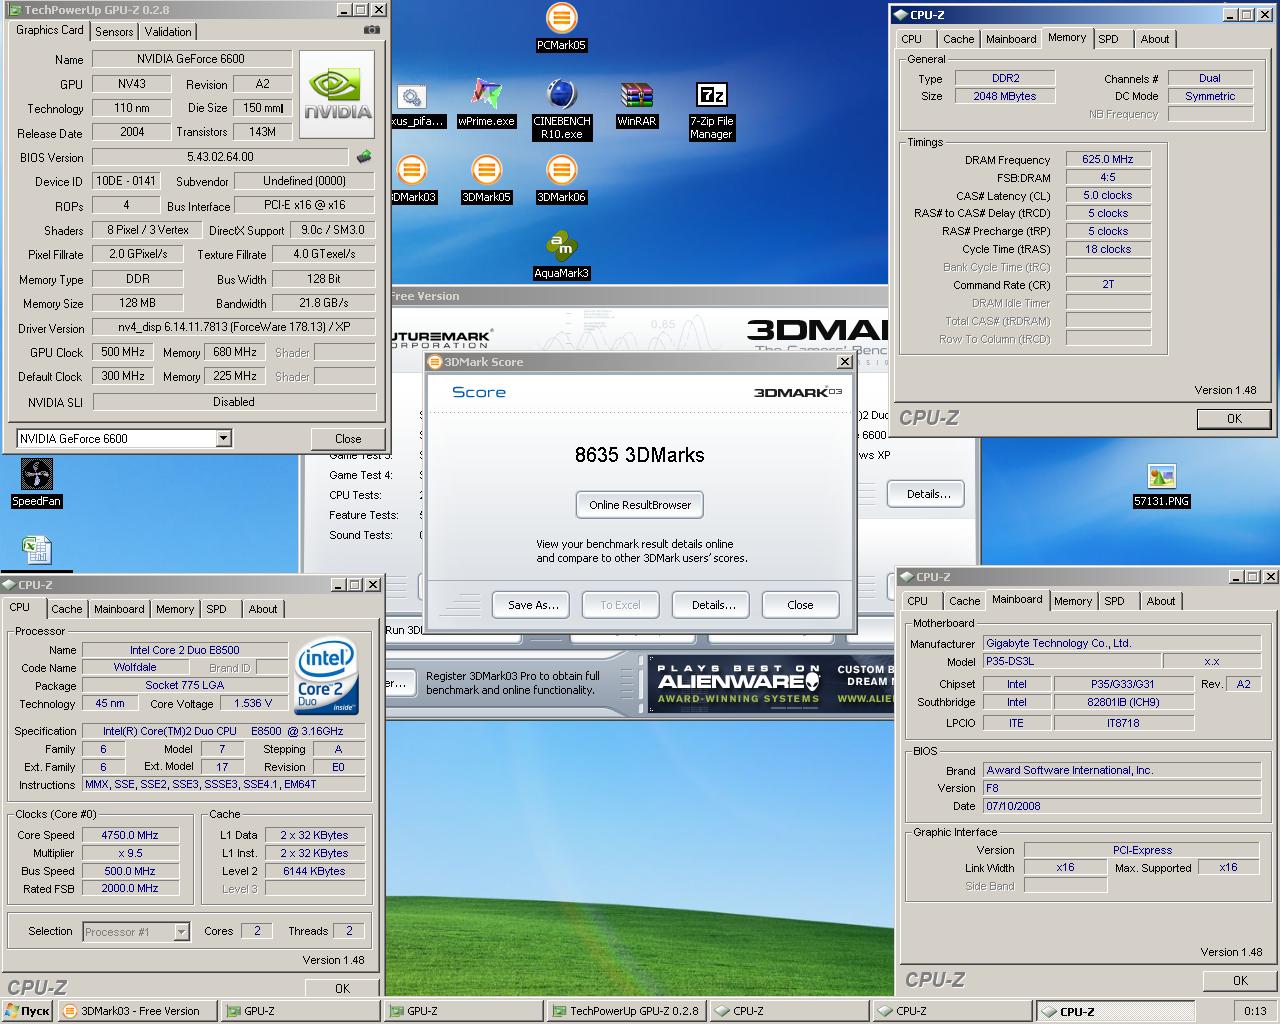This screenshot has width=1280, height=1024.
Task: Open the PCMark05 desktop icon
Action: [561, 27]
